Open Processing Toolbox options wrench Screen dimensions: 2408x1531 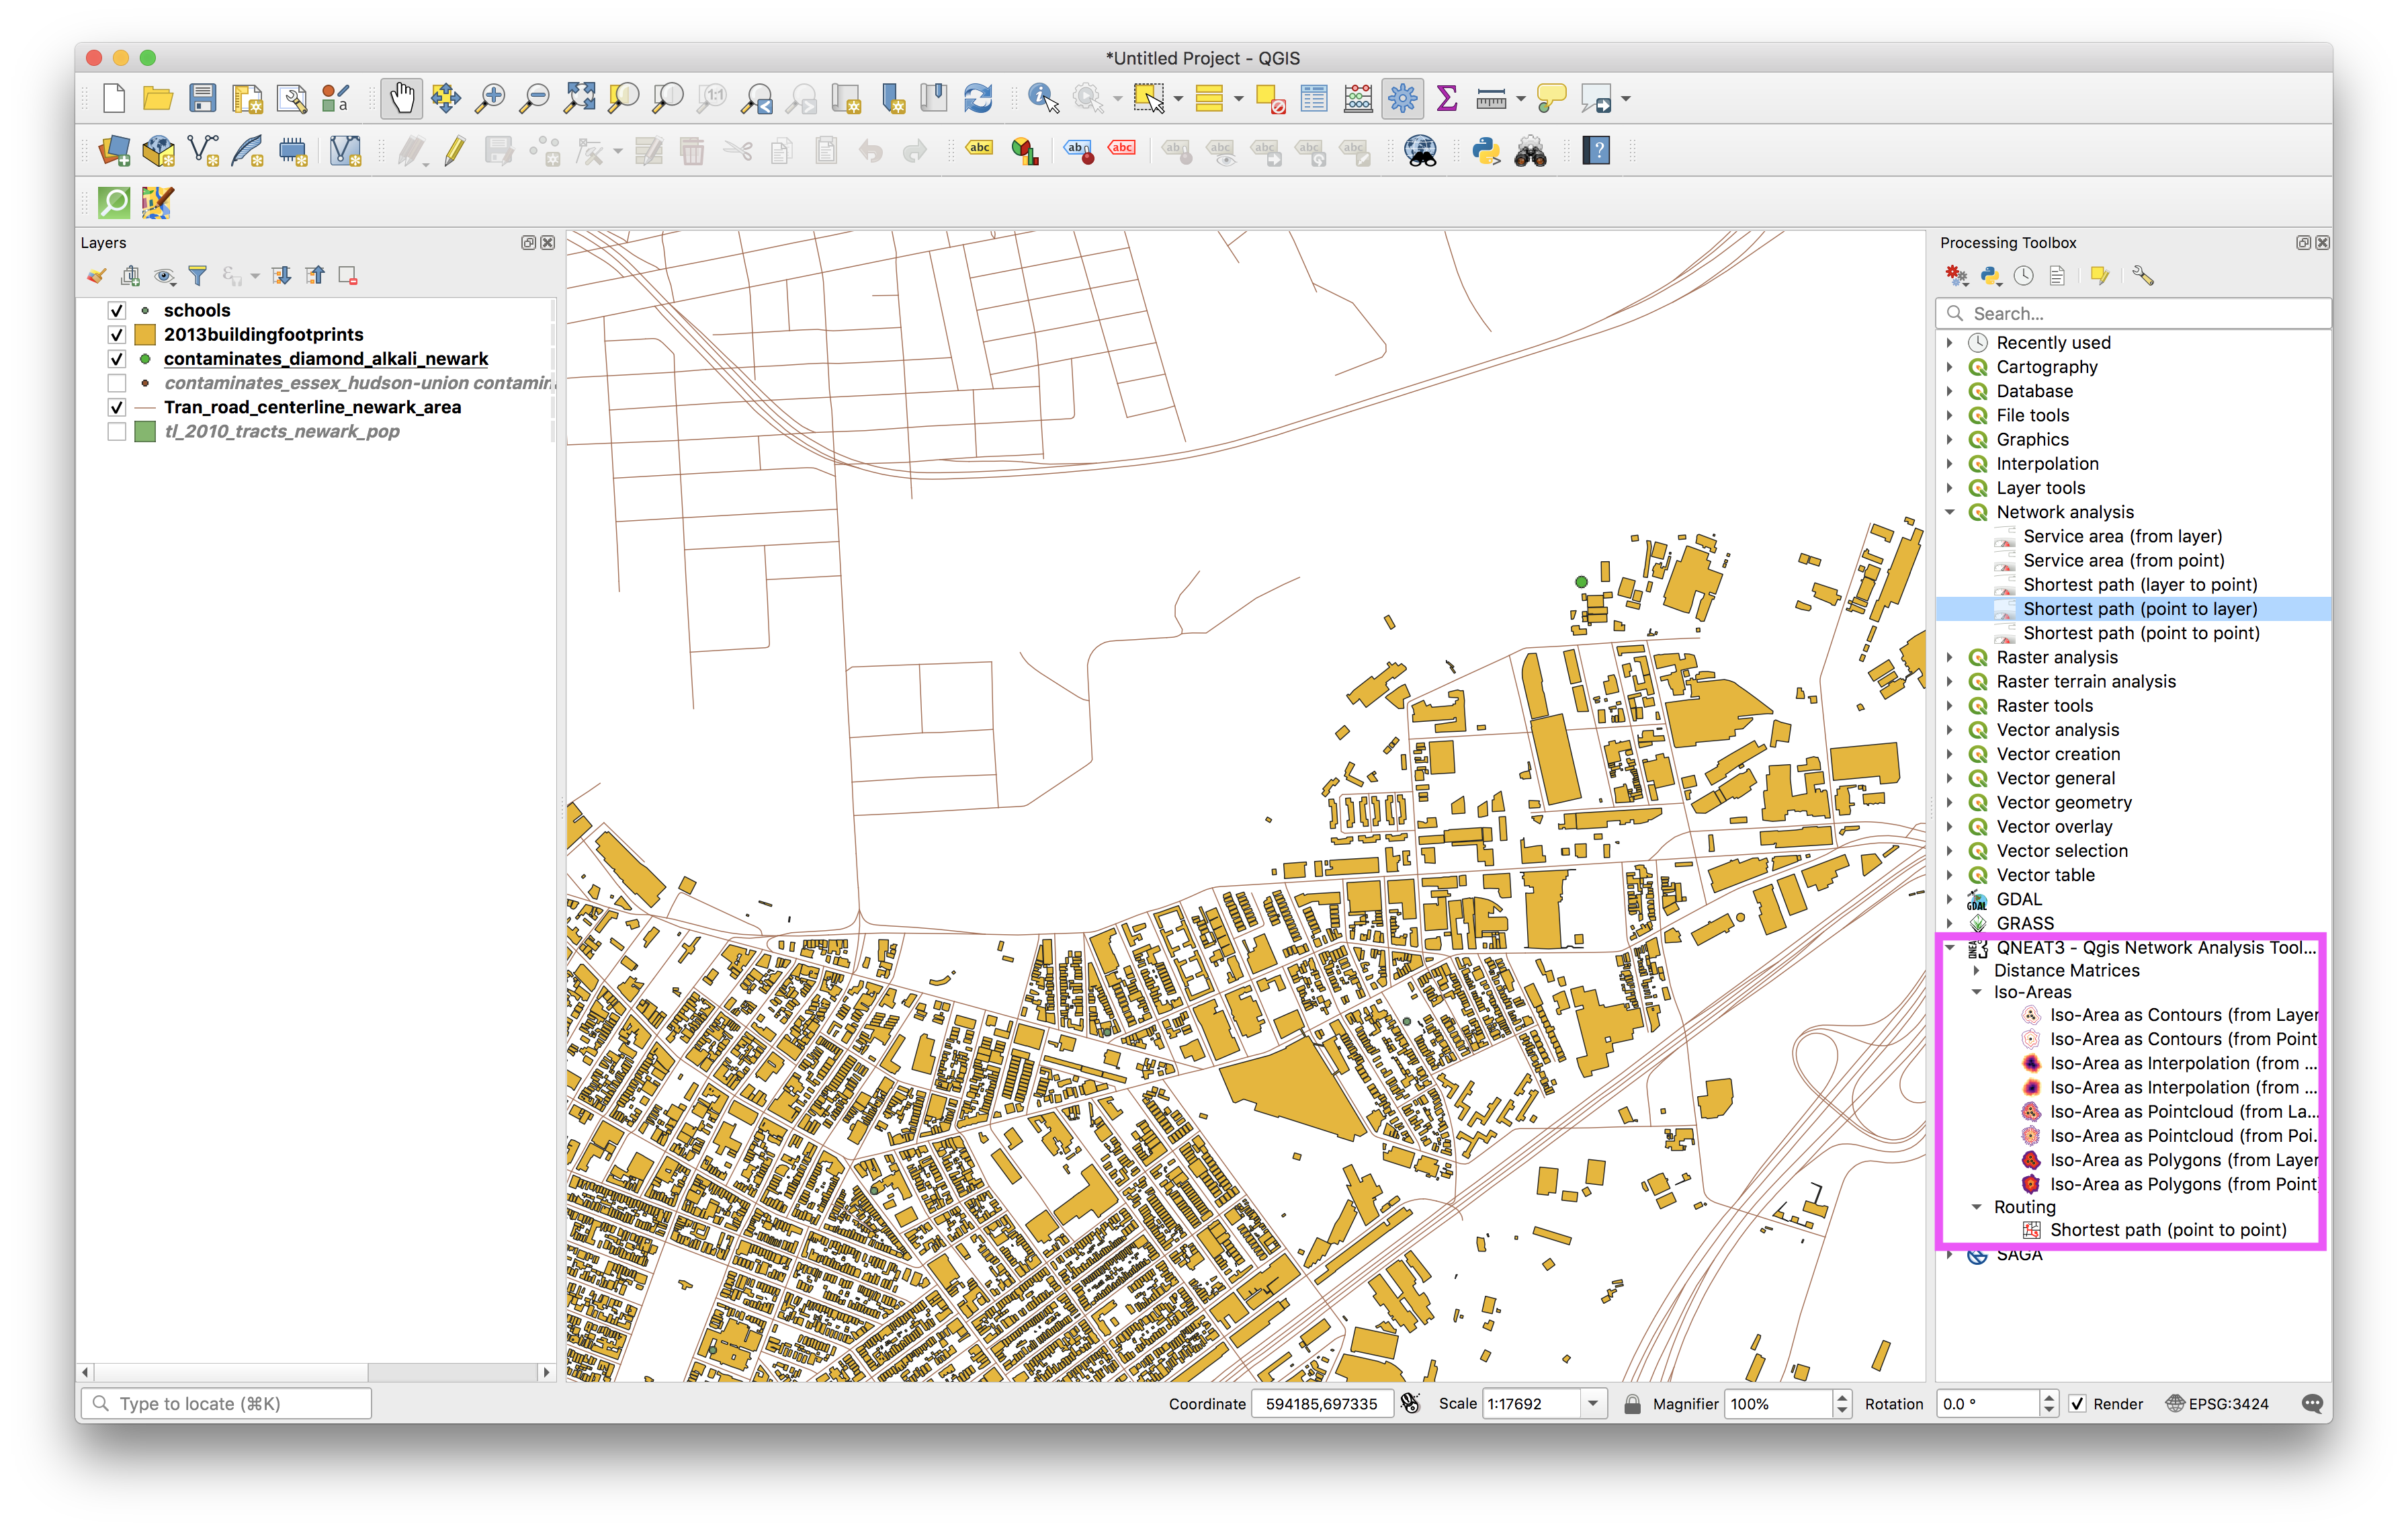(2142, 276)
